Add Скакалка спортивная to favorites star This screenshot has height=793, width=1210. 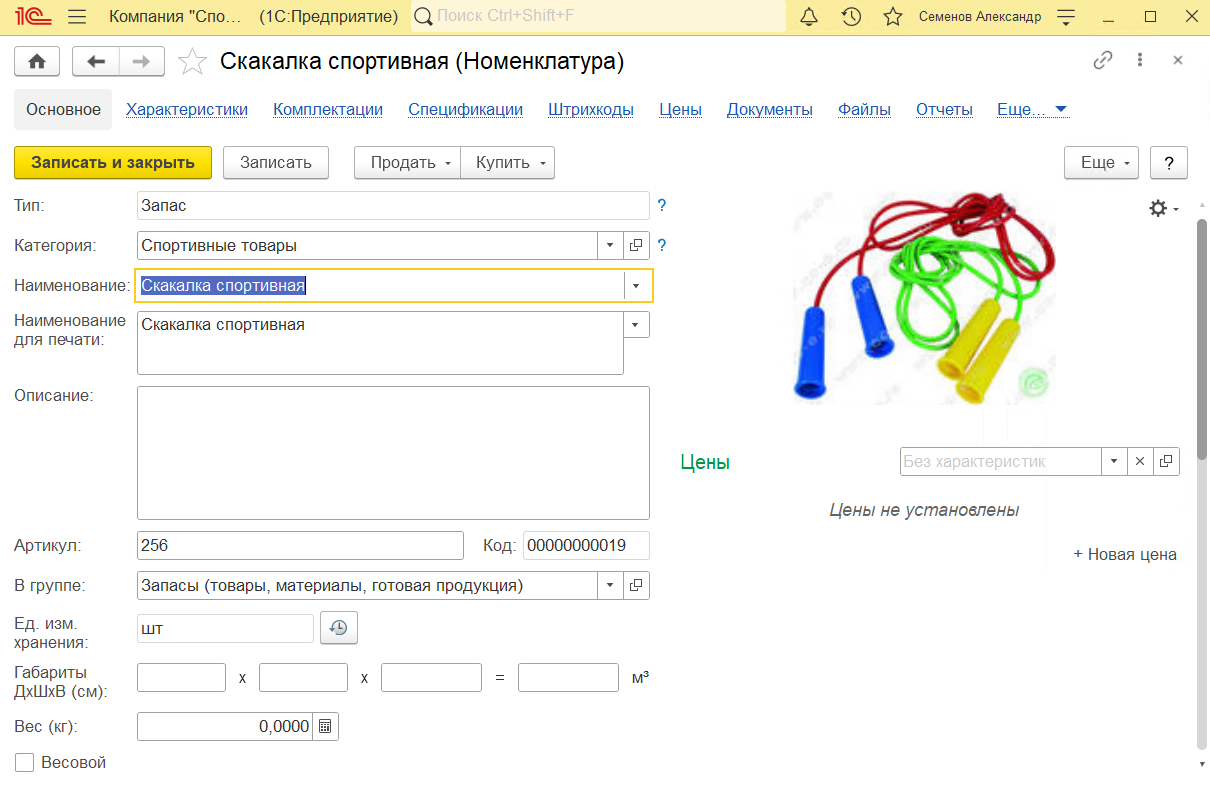coord(191,62)
